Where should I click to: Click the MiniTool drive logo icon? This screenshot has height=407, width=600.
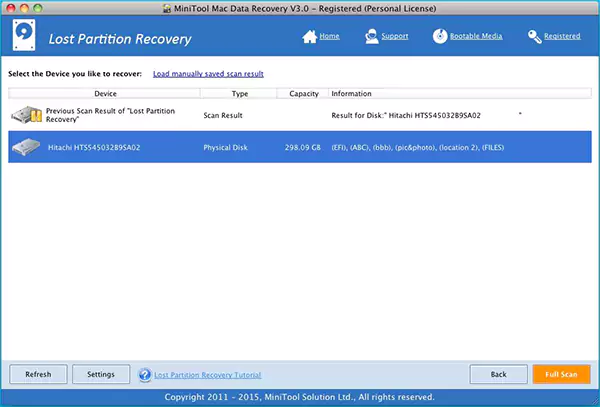click(23, 35)
